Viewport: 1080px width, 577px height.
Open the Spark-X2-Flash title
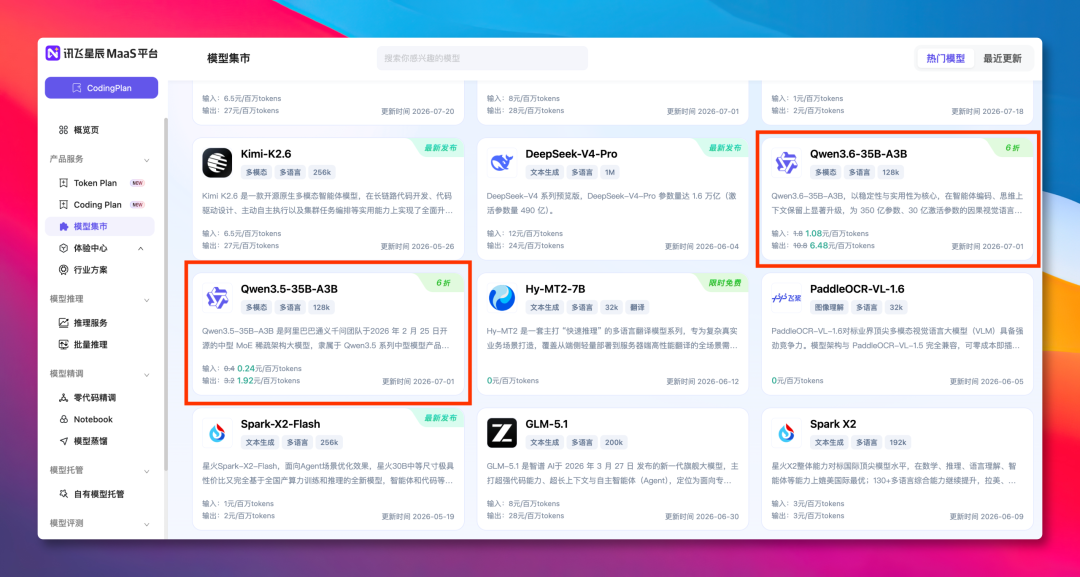point(280,424)
